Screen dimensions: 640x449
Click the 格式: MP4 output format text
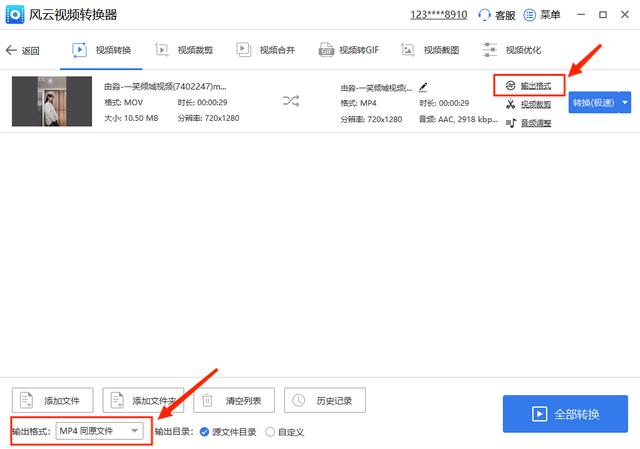pyautogui.click(x=358, y=103)
